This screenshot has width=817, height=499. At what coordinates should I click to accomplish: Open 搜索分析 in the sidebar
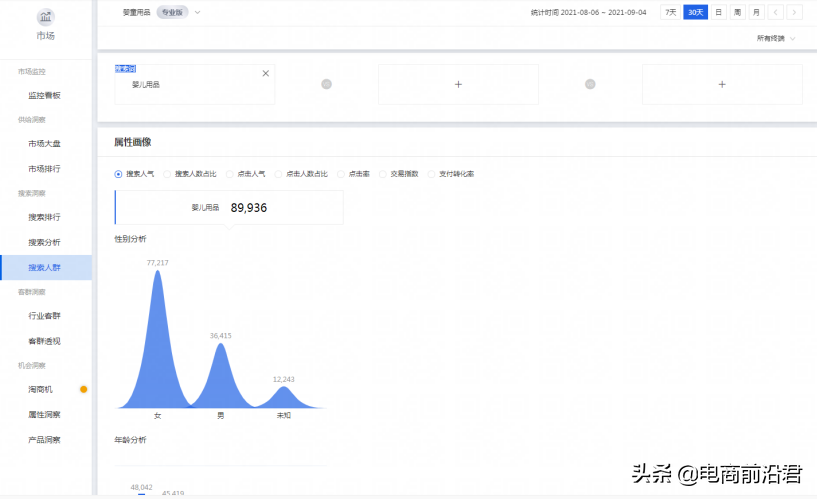(x=44, y=242)
